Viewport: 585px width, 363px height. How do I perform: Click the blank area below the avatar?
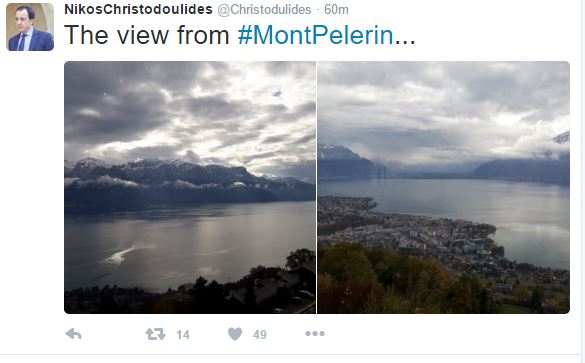pyautogui.click(x=30, y=187)
